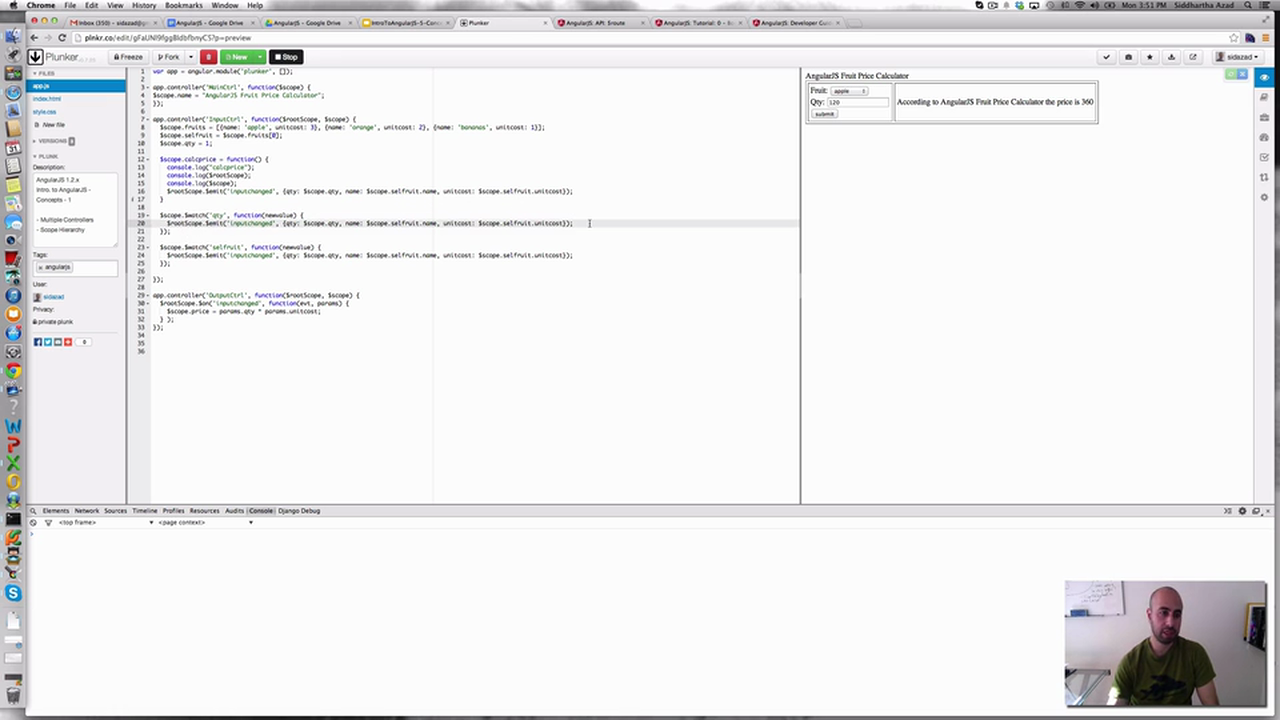
Task: Click the console filter funnel icon
Action: (47, 523)
